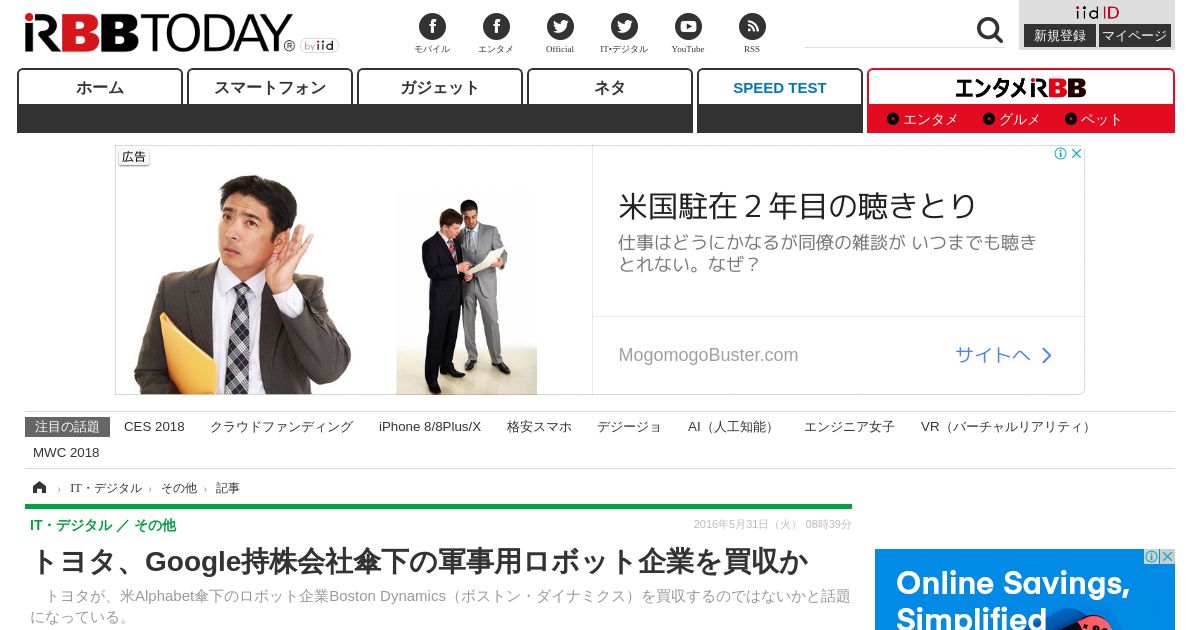Image resolution: width=1200 pixels, height=630 pixels.
Task: Open the クラウドファンディング topic
Action: (x=281, y=426)
